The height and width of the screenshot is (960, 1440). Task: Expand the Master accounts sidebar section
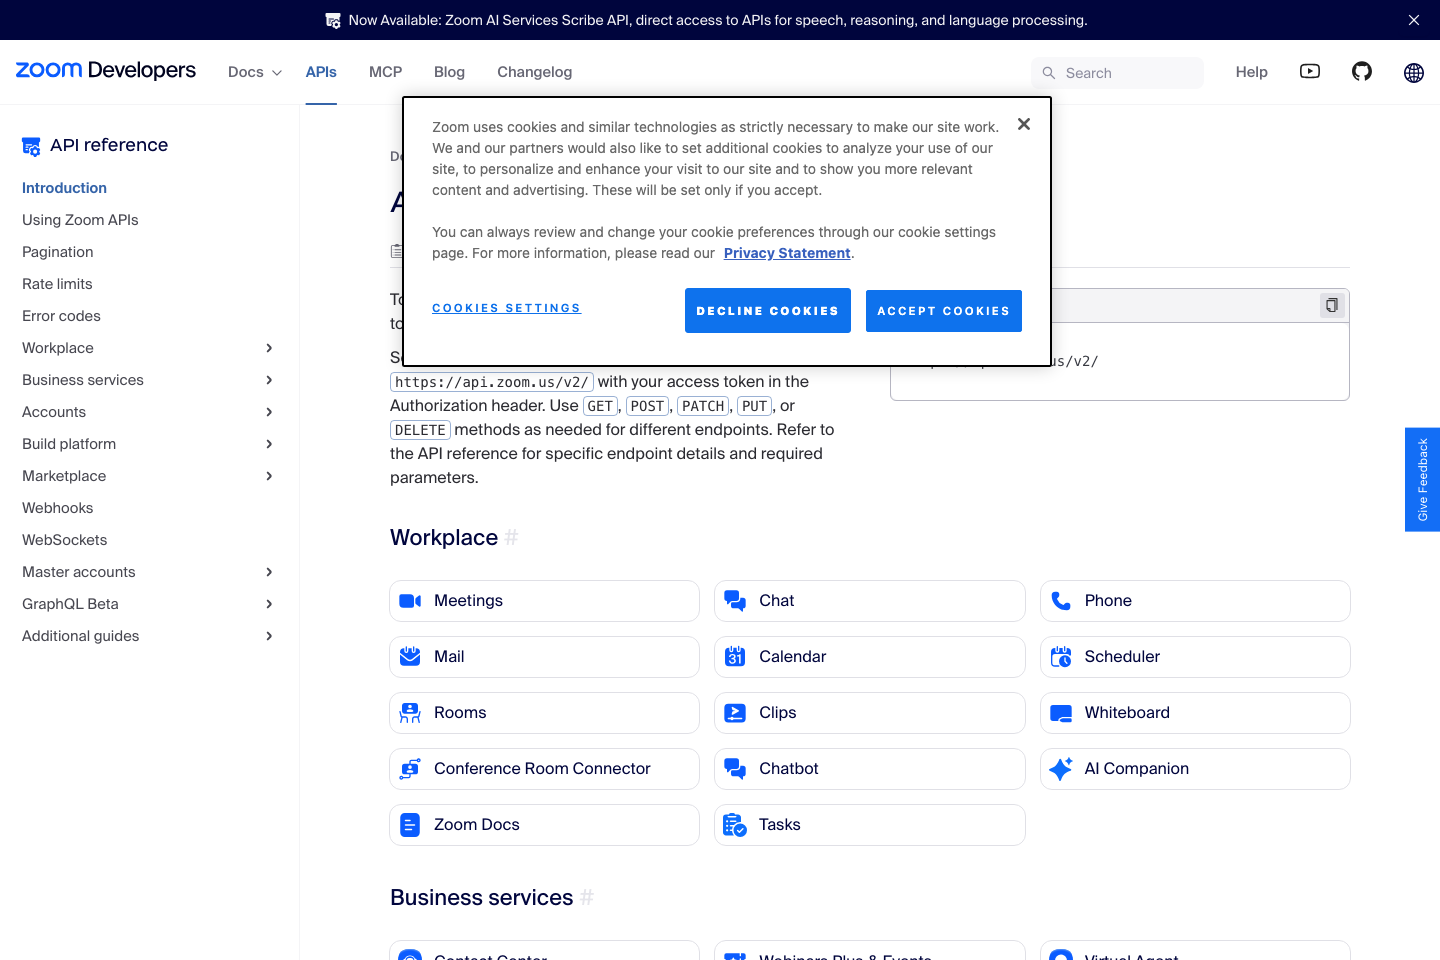point(268,572)
